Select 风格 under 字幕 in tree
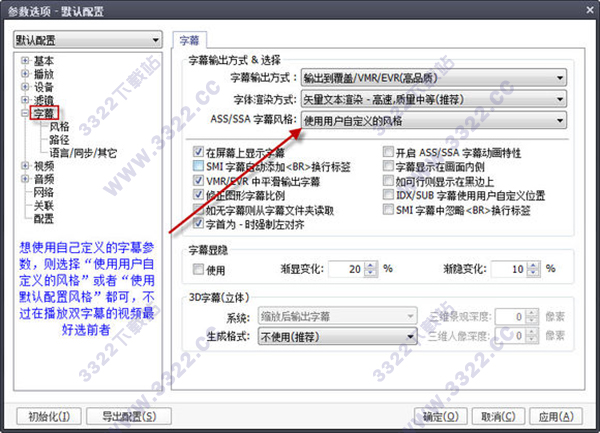 click(59, 127)
